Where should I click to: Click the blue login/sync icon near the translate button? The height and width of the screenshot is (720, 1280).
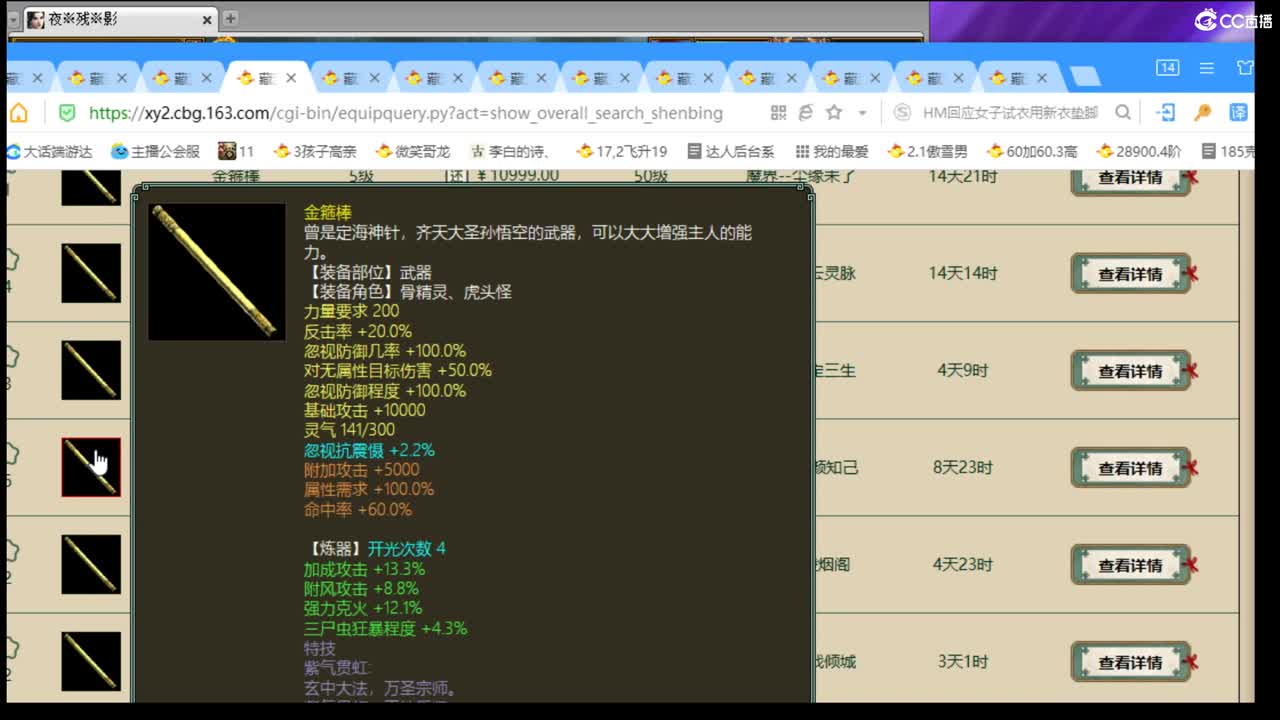coord(1166,113)
